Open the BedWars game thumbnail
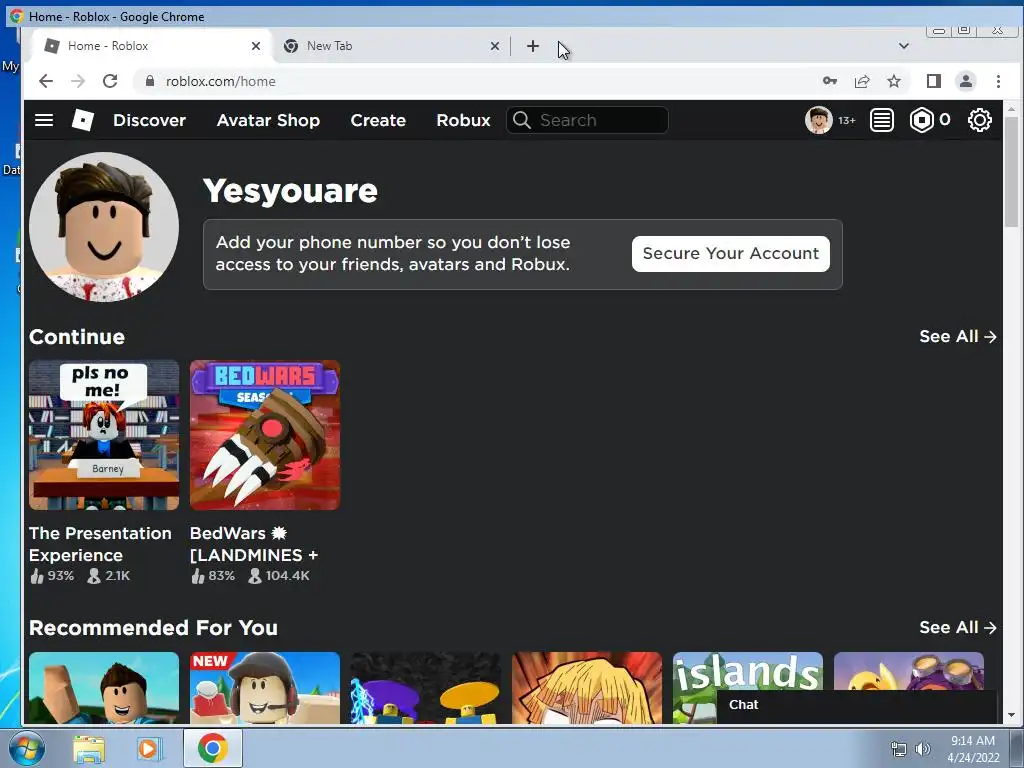Viewport: 1024px width, 768px height. point(265,435)
